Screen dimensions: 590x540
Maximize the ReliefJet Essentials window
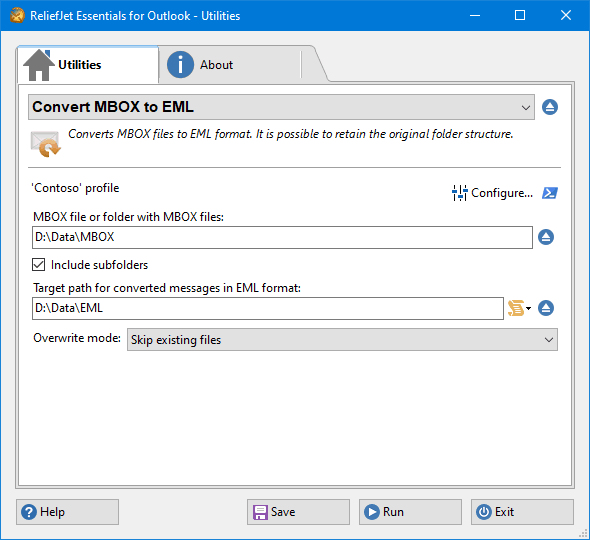pyautogui.click(x=520, y=15)
